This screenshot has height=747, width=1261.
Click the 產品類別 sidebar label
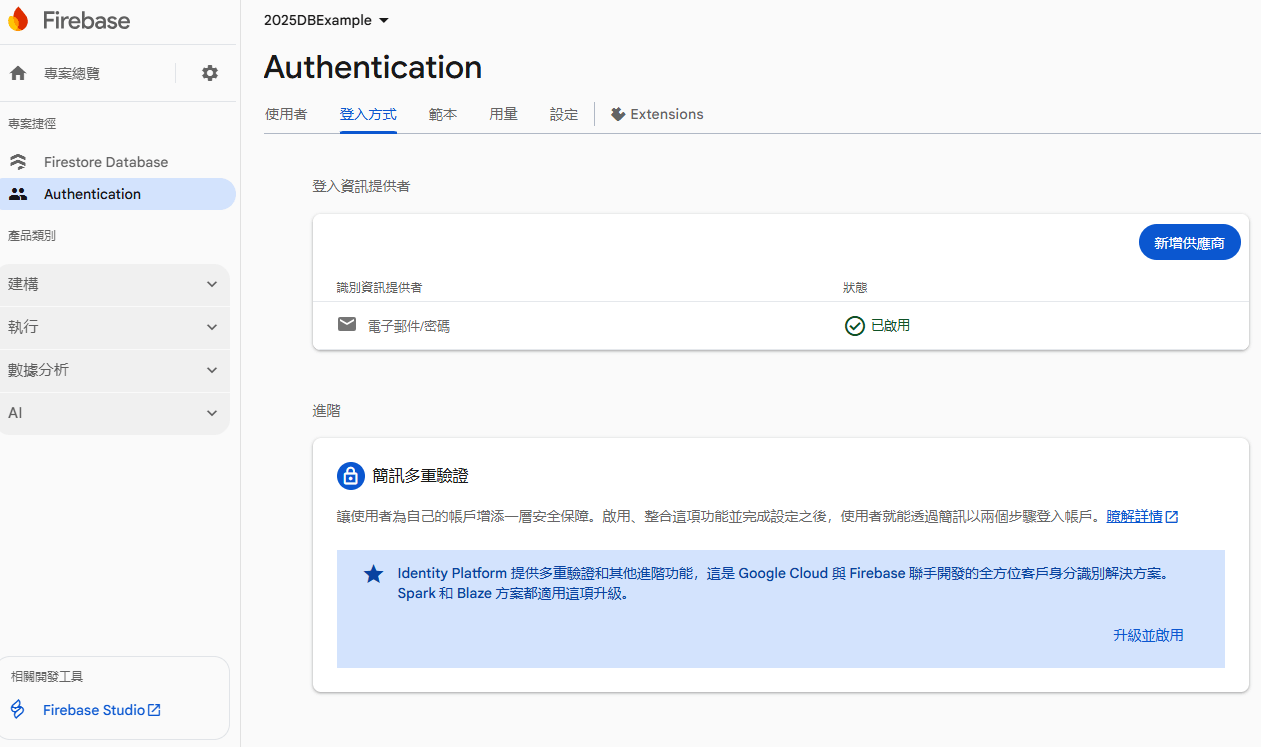[32, 236]
